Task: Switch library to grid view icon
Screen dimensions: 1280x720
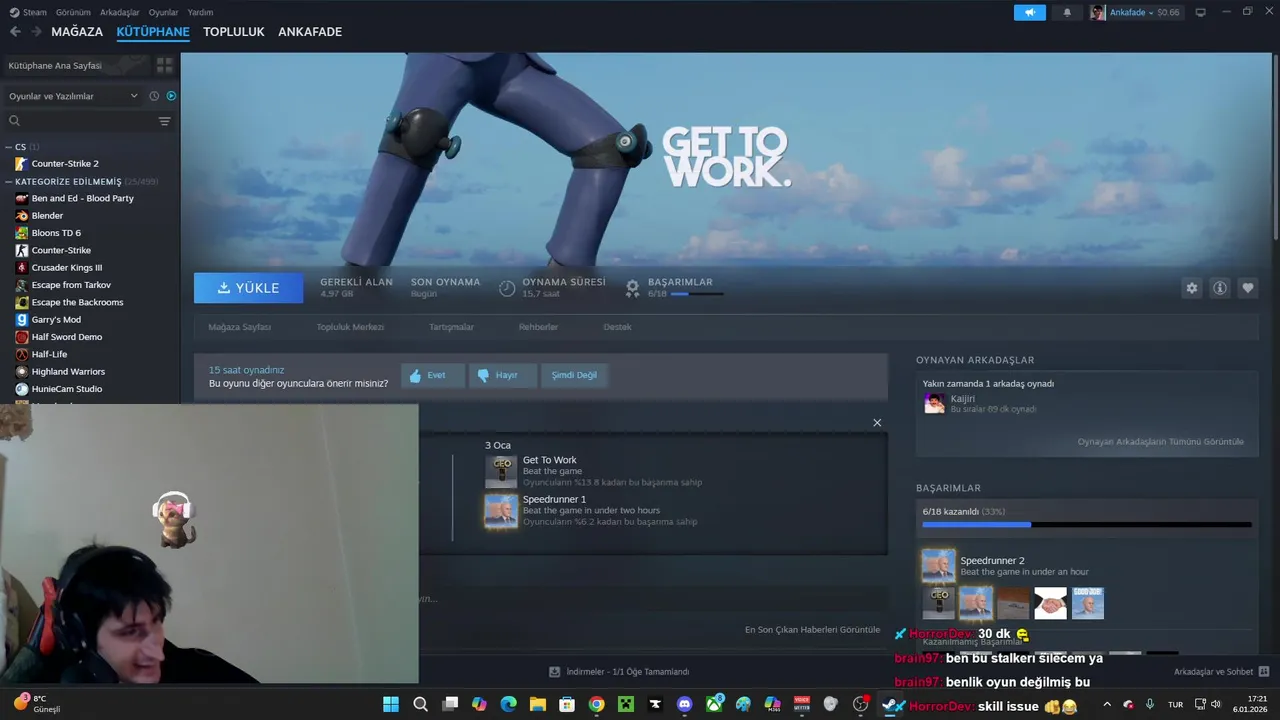Action: point(164,65)
